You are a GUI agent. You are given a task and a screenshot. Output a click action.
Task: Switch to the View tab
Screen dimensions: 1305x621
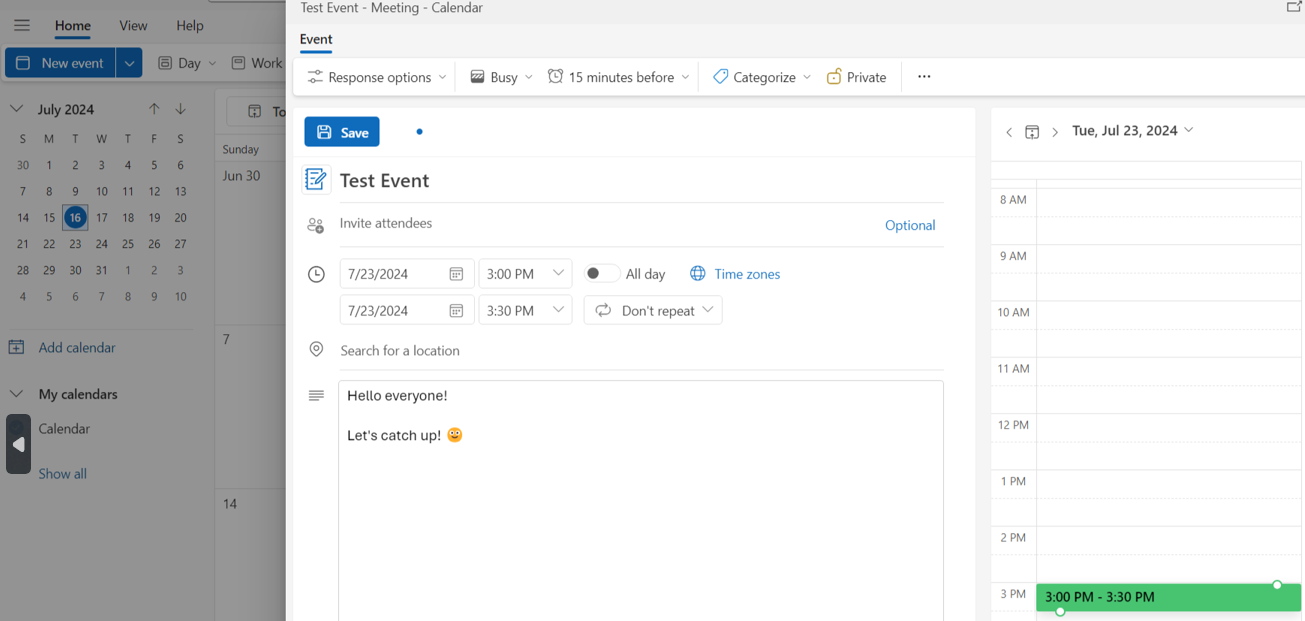coord(133,25)
